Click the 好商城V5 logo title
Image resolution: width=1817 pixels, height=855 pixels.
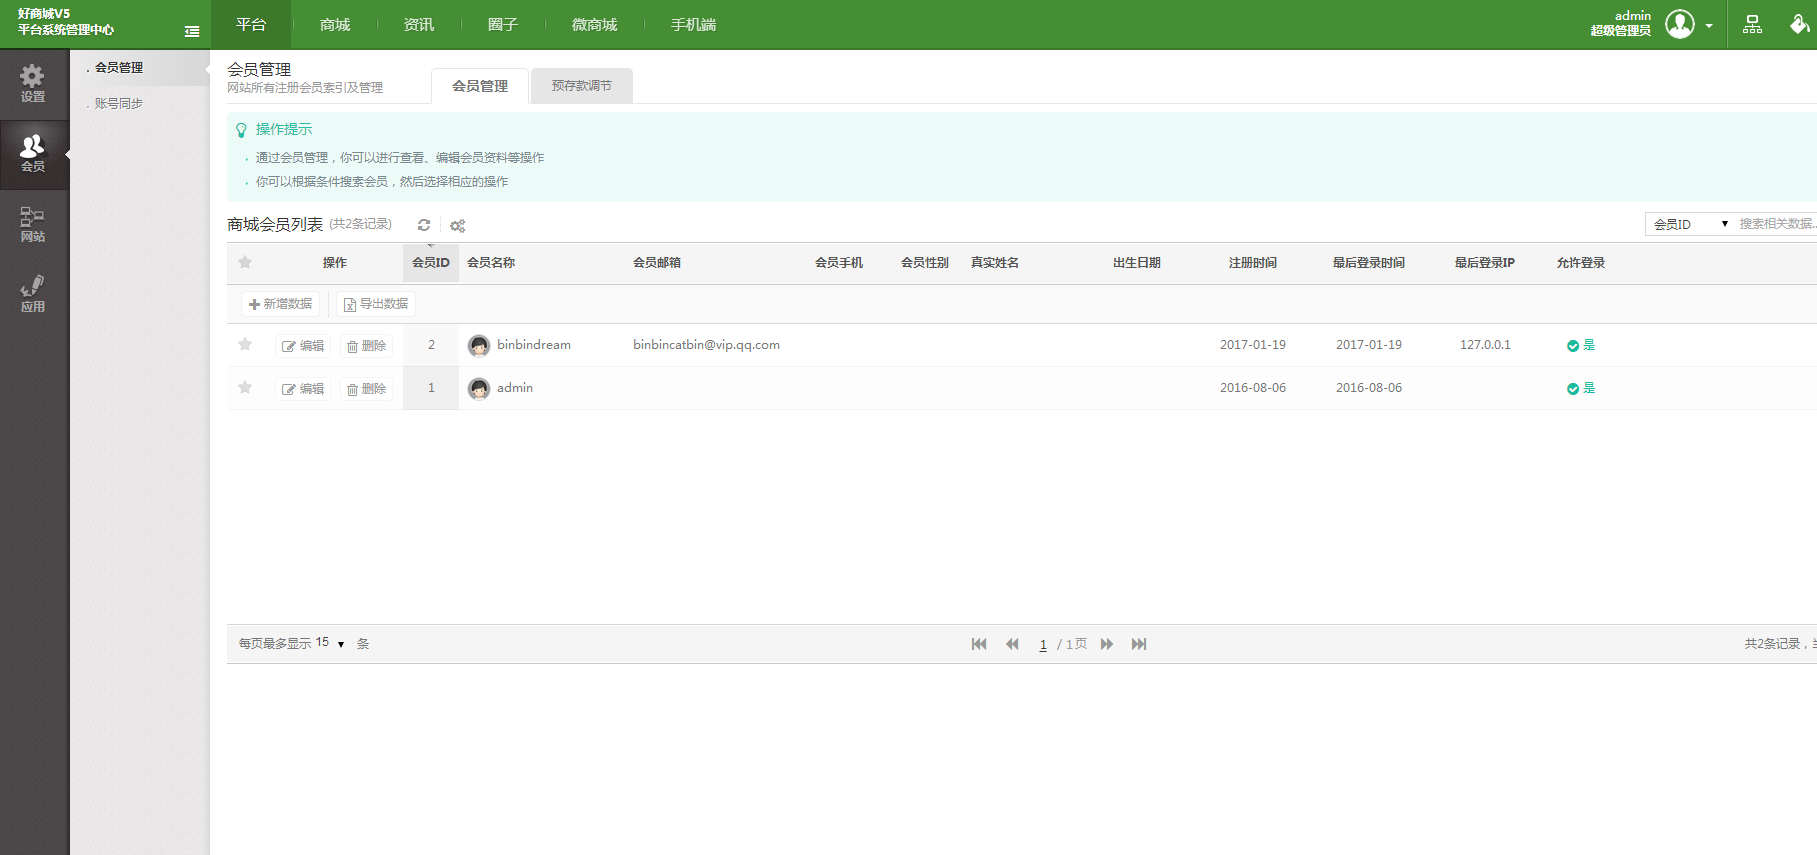pyautogui.click(x=44, y=14)
